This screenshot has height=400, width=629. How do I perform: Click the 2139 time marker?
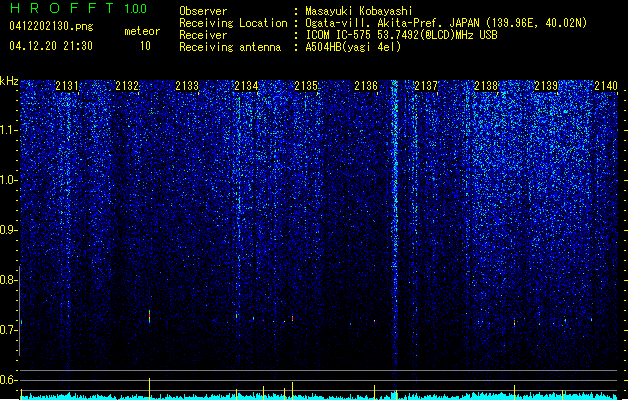tap(546, 86)
